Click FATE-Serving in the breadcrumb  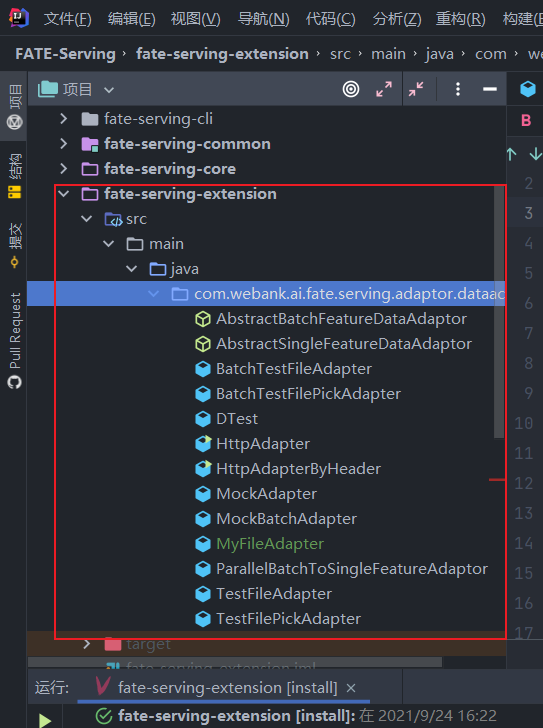[x=65, y=54]
